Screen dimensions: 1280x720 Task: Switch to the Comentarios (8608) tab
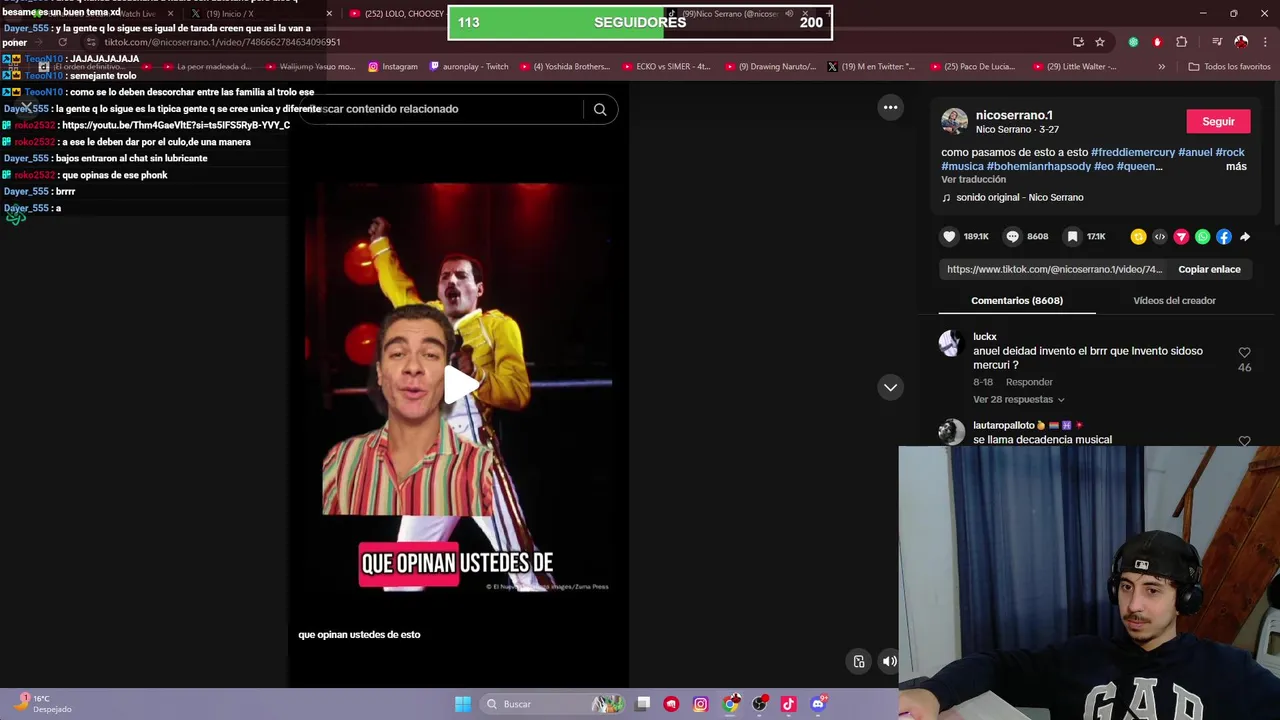[1017, 301]
